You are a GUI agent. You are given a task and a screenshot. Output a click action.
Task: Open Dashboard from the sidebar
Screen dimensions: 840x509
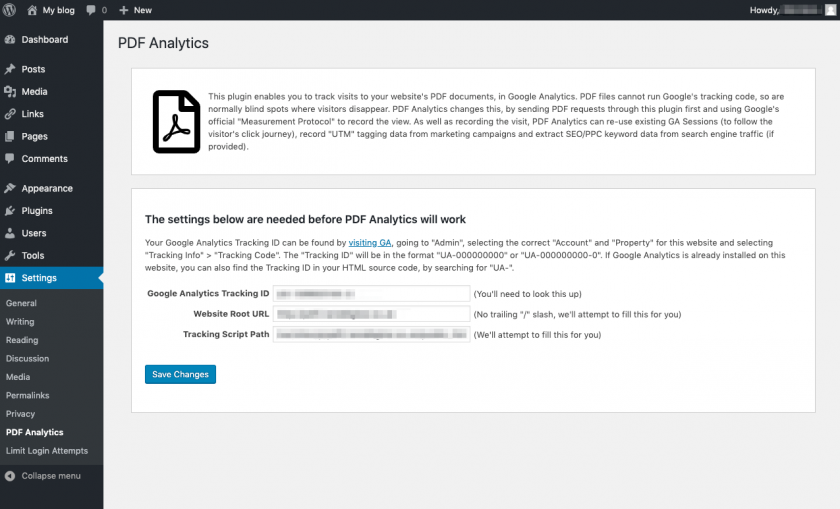pyautogui.click(x=44, y=40)
